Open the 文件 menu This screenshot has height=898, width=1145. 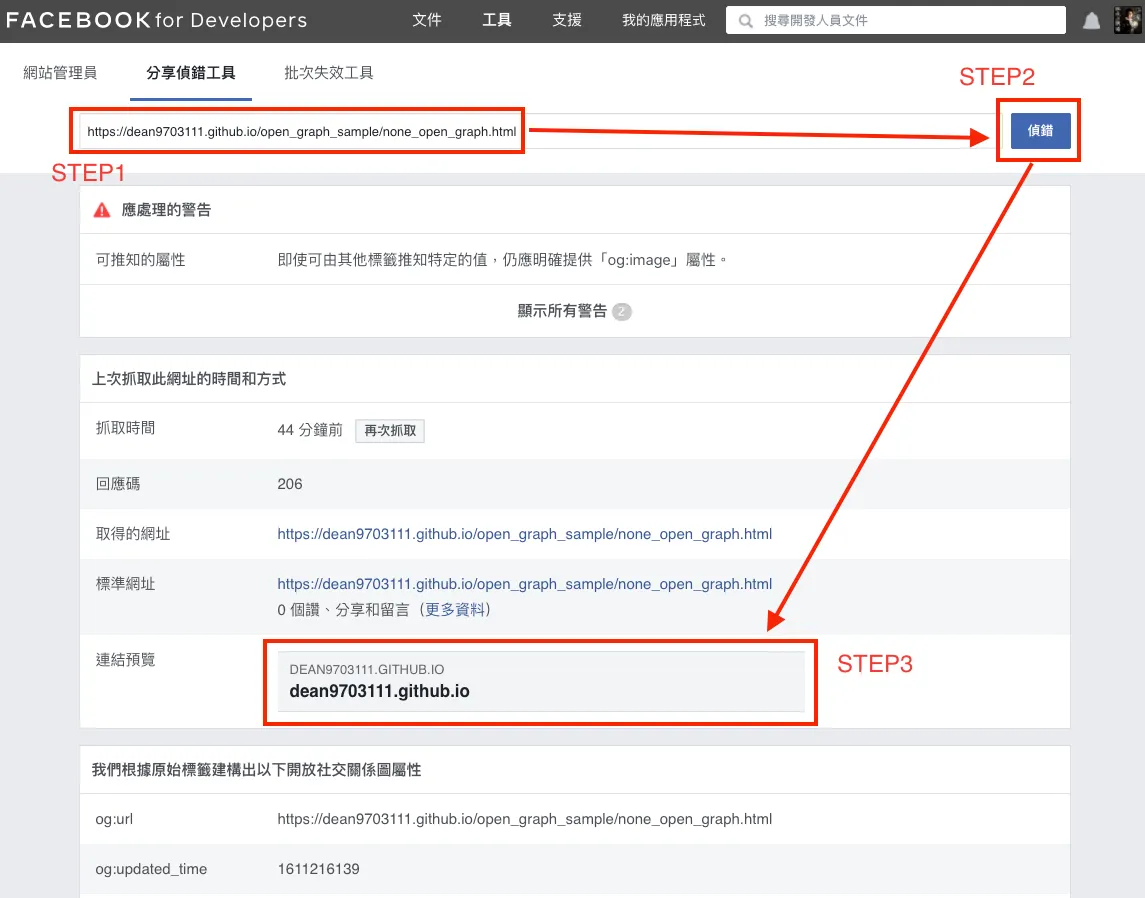[x=426, y=20]
